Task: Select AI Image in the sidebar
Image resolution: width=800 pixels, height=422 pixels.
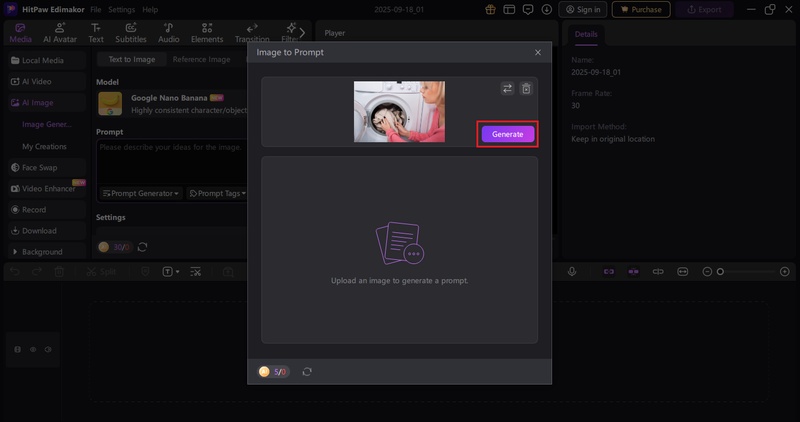Action: [47, 103]
